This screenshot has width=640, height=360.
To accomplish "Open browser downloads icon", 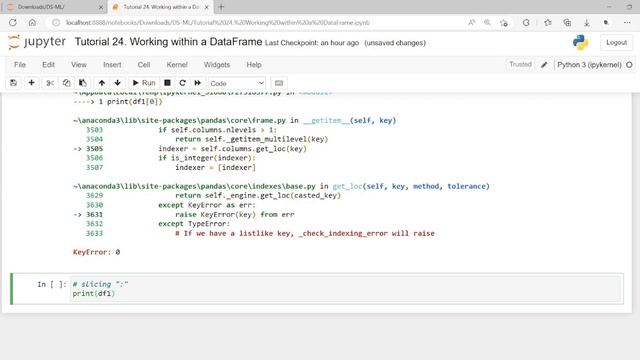I will tap(587, 23).
